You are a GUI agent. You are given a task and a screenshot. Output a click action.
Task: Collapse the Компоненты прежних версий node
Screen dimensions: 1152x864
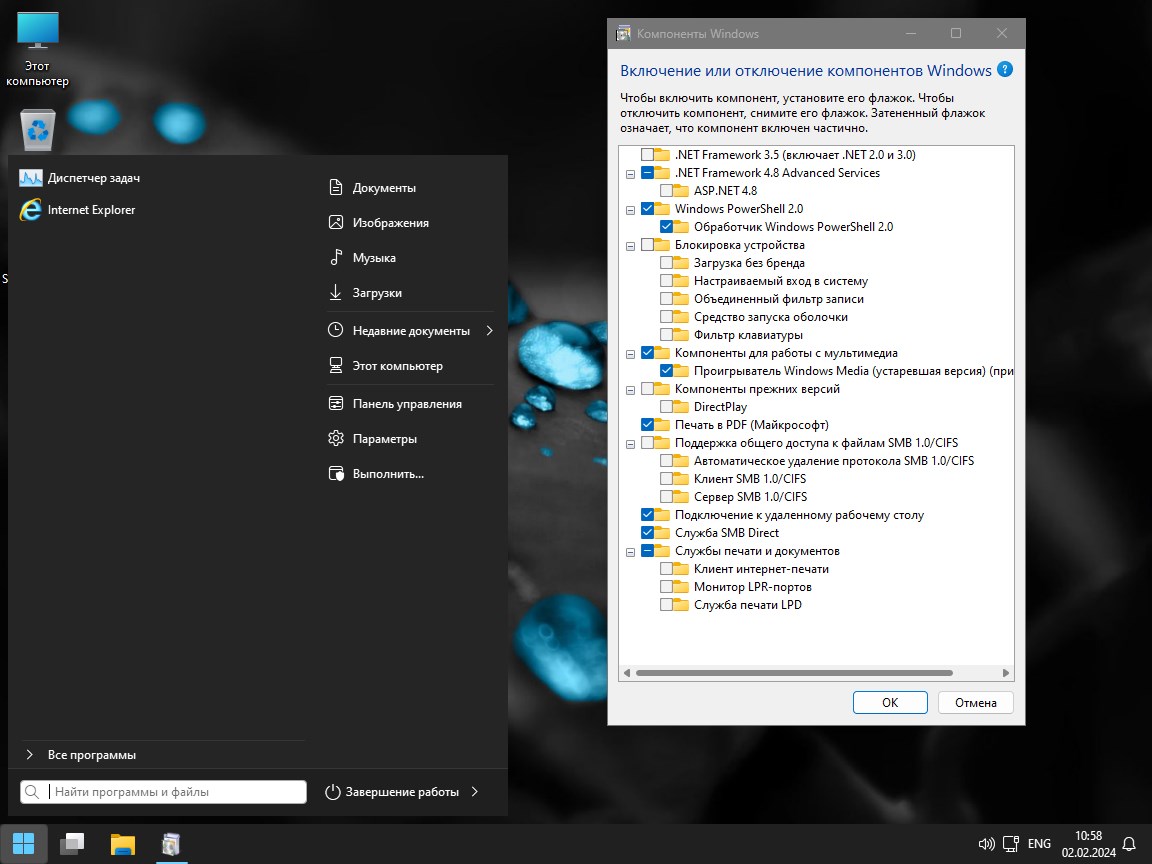630,390
